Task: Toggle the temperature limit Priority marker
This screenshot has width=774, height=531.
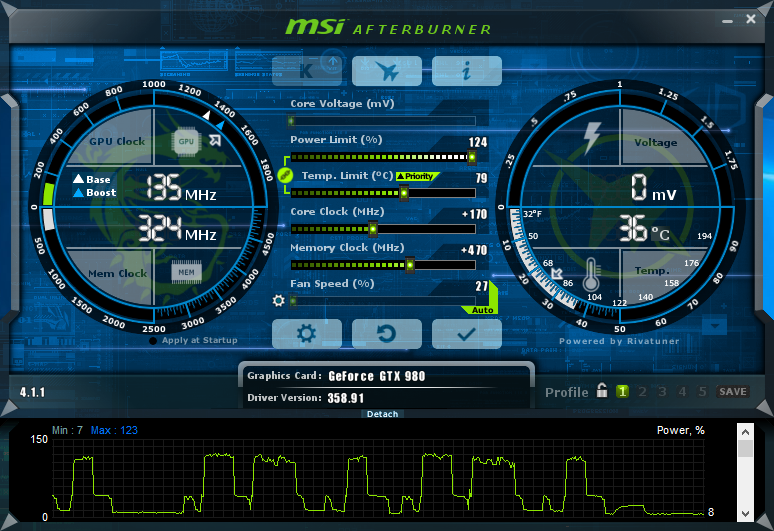Action: (x=418, y=176)
